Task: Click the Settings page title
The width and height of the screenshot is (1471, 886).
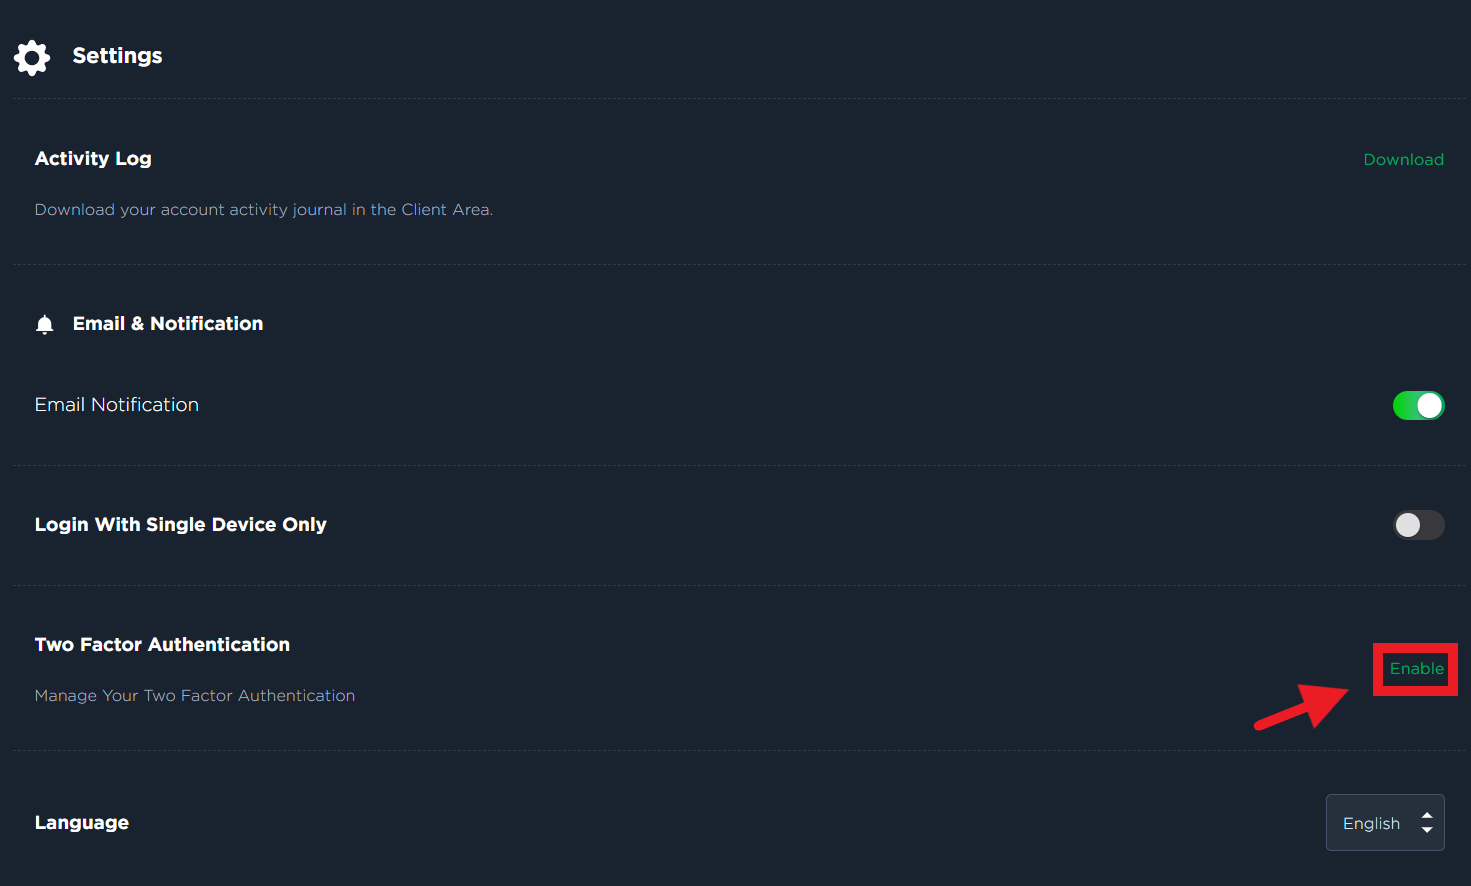Action: 117,56
